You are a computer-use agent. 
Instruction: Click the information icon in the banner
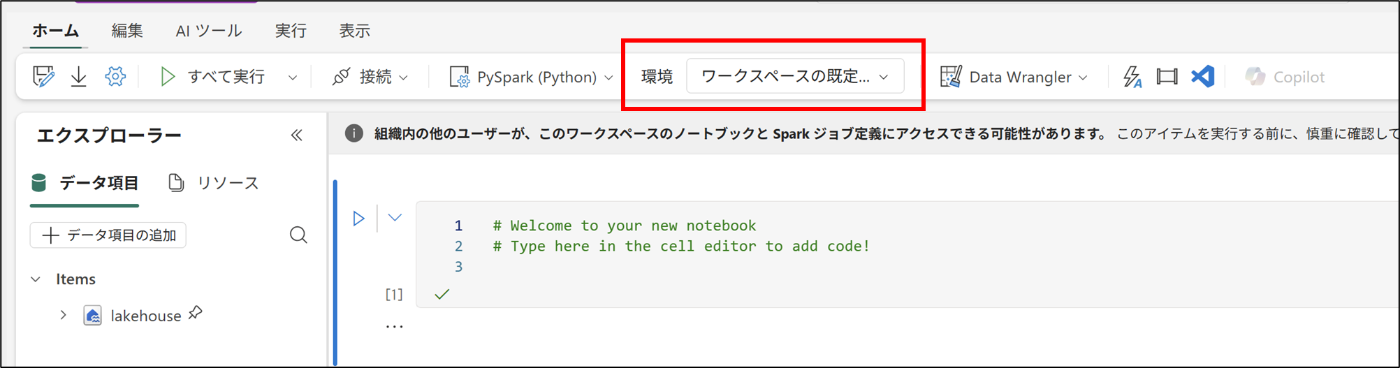click(x=354, y=133)
